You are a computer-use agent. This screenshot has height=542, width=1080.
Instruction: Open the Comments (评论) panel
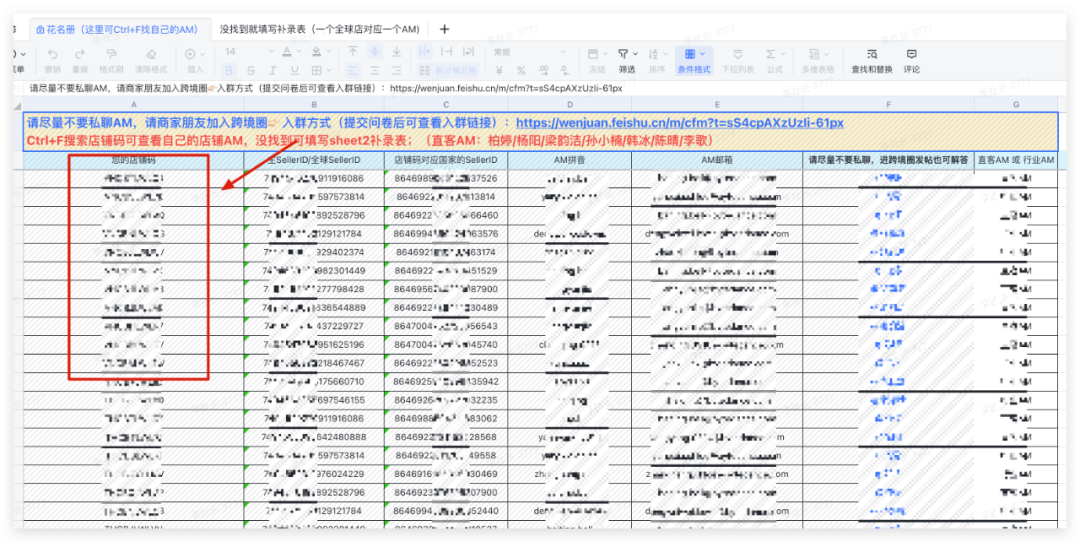pyautogui.click(x=911, y=60)
